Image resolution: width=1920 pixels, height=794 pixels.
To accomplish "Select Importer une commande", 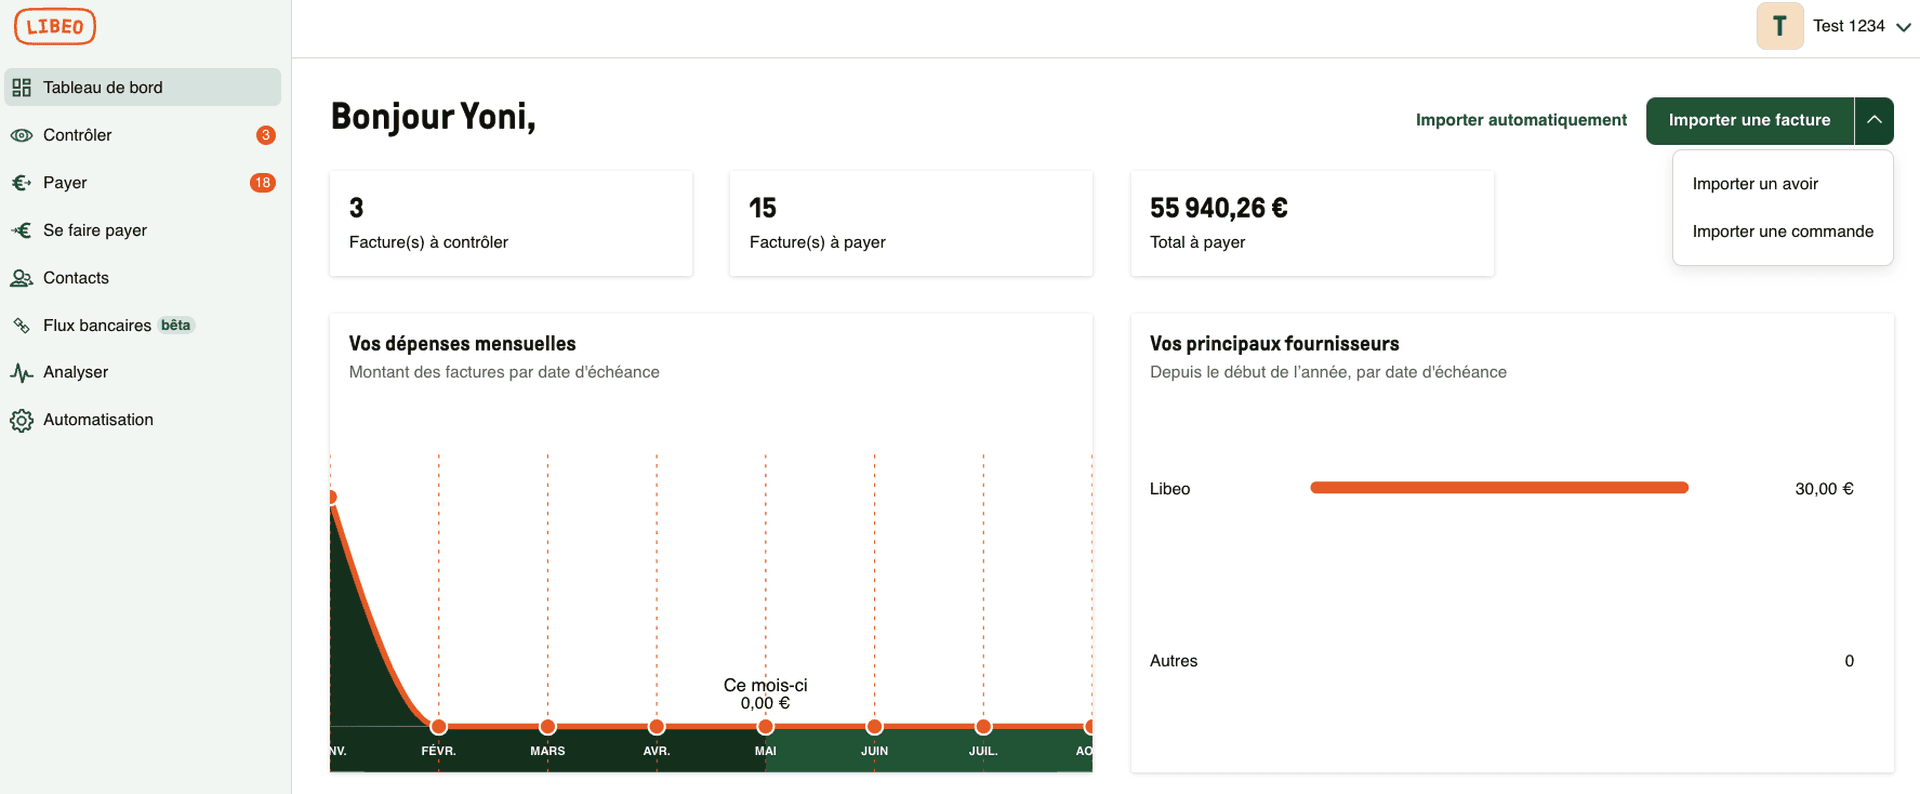I will (x=1783, y=232).
